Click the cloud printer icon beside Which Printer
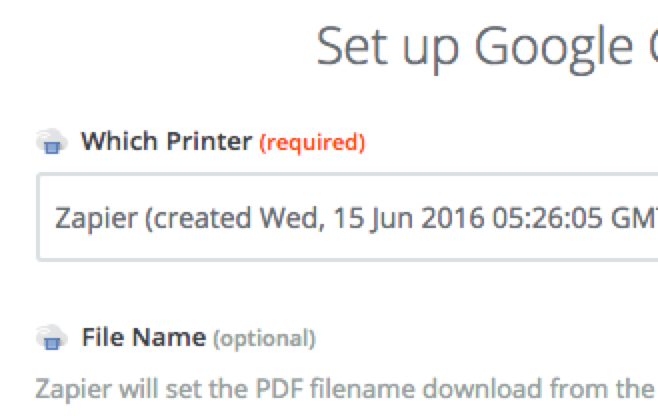This screenshot has height=416, width=658. [52, 142]
